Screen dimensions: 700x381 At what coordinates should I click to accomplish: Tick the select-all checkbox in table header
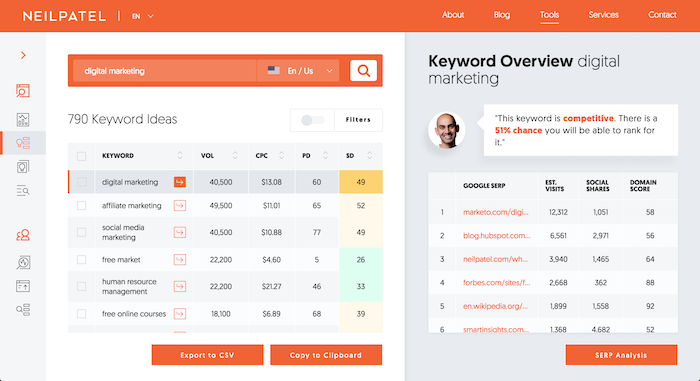81,156
